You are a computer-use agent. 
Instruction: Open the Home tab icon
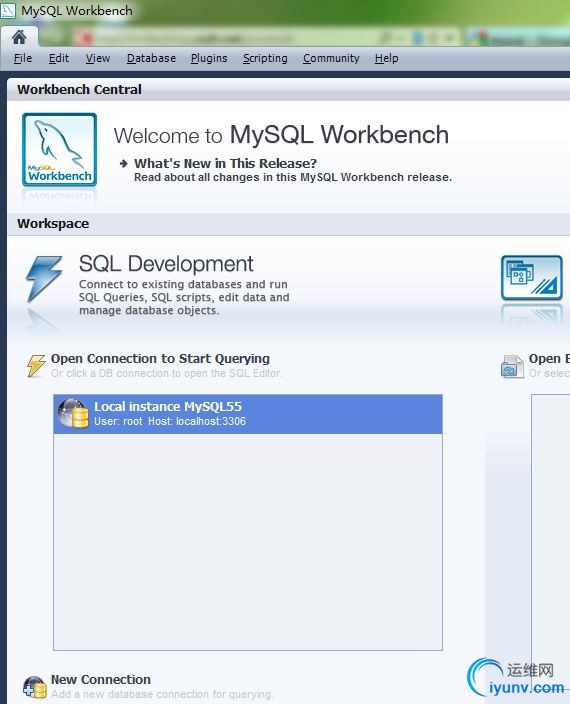click(x=19, y=37)
